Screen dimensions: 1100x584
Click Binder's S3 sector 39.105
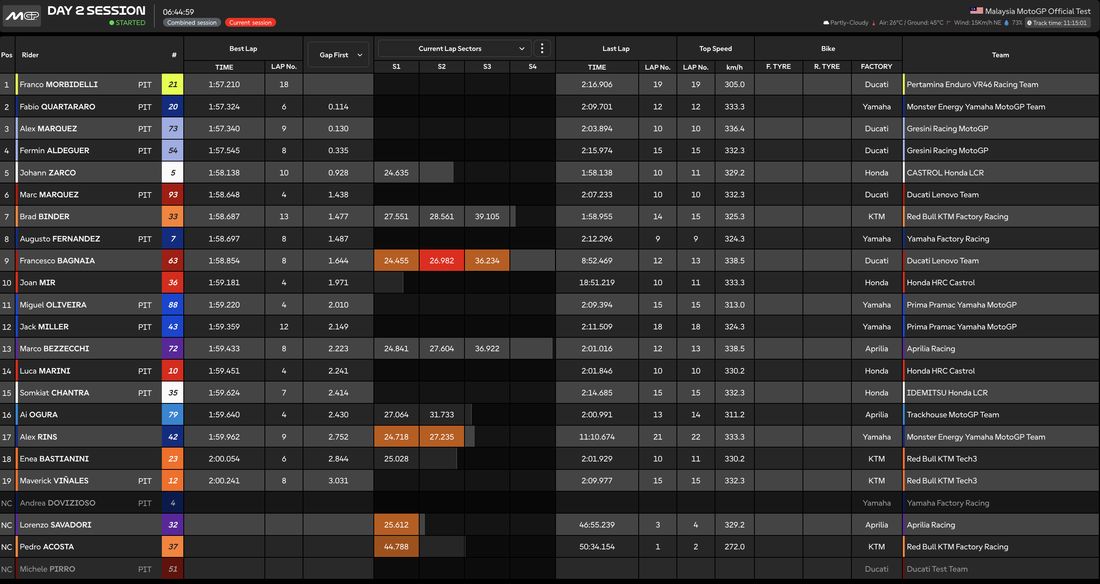(x=487, y=216)
